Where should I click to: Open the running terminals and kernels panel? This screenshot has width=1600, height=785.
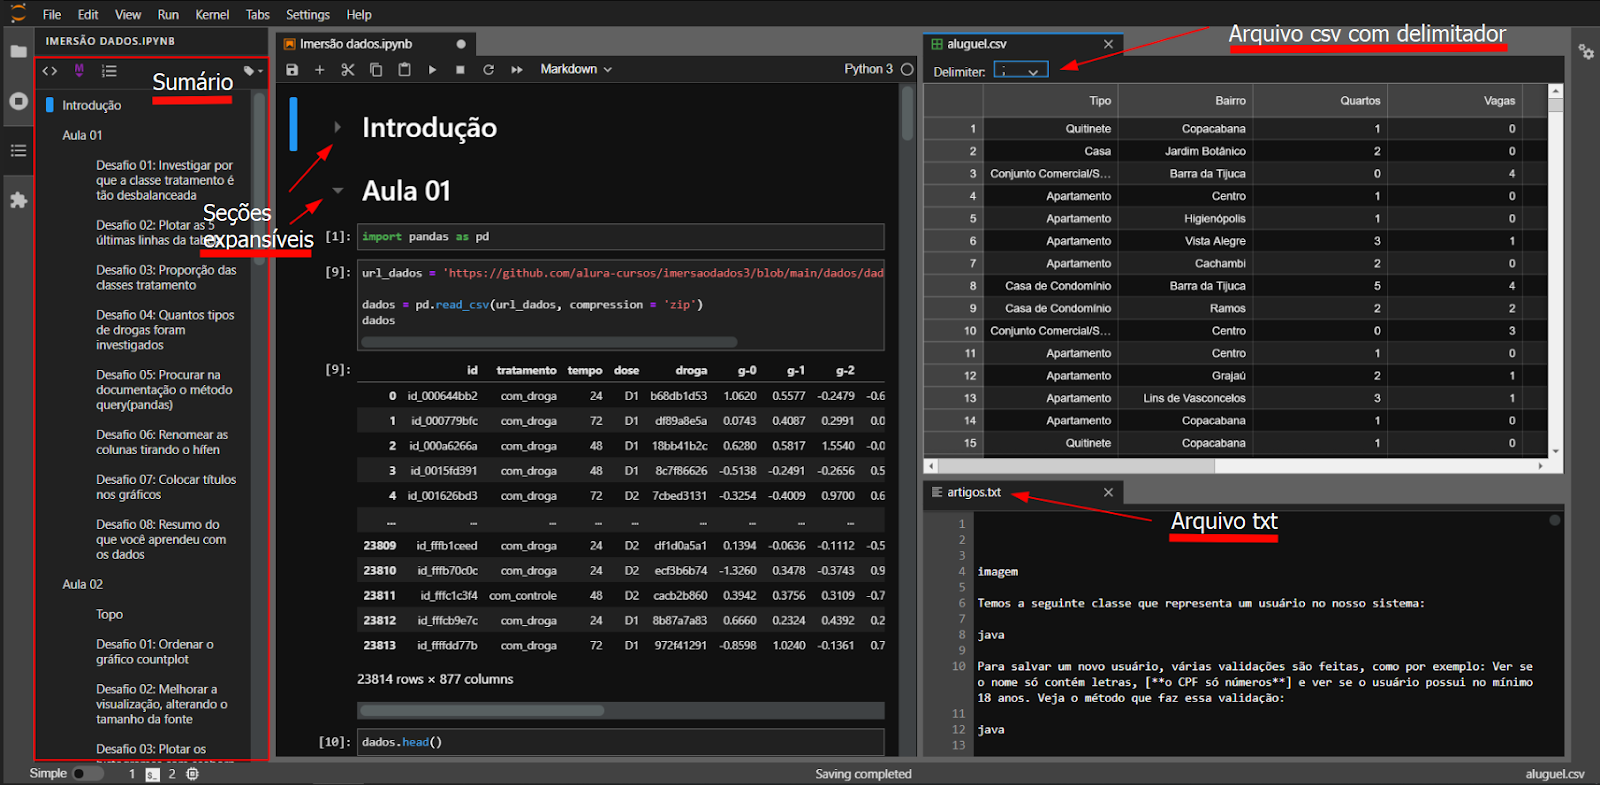(x=18, y=101)
